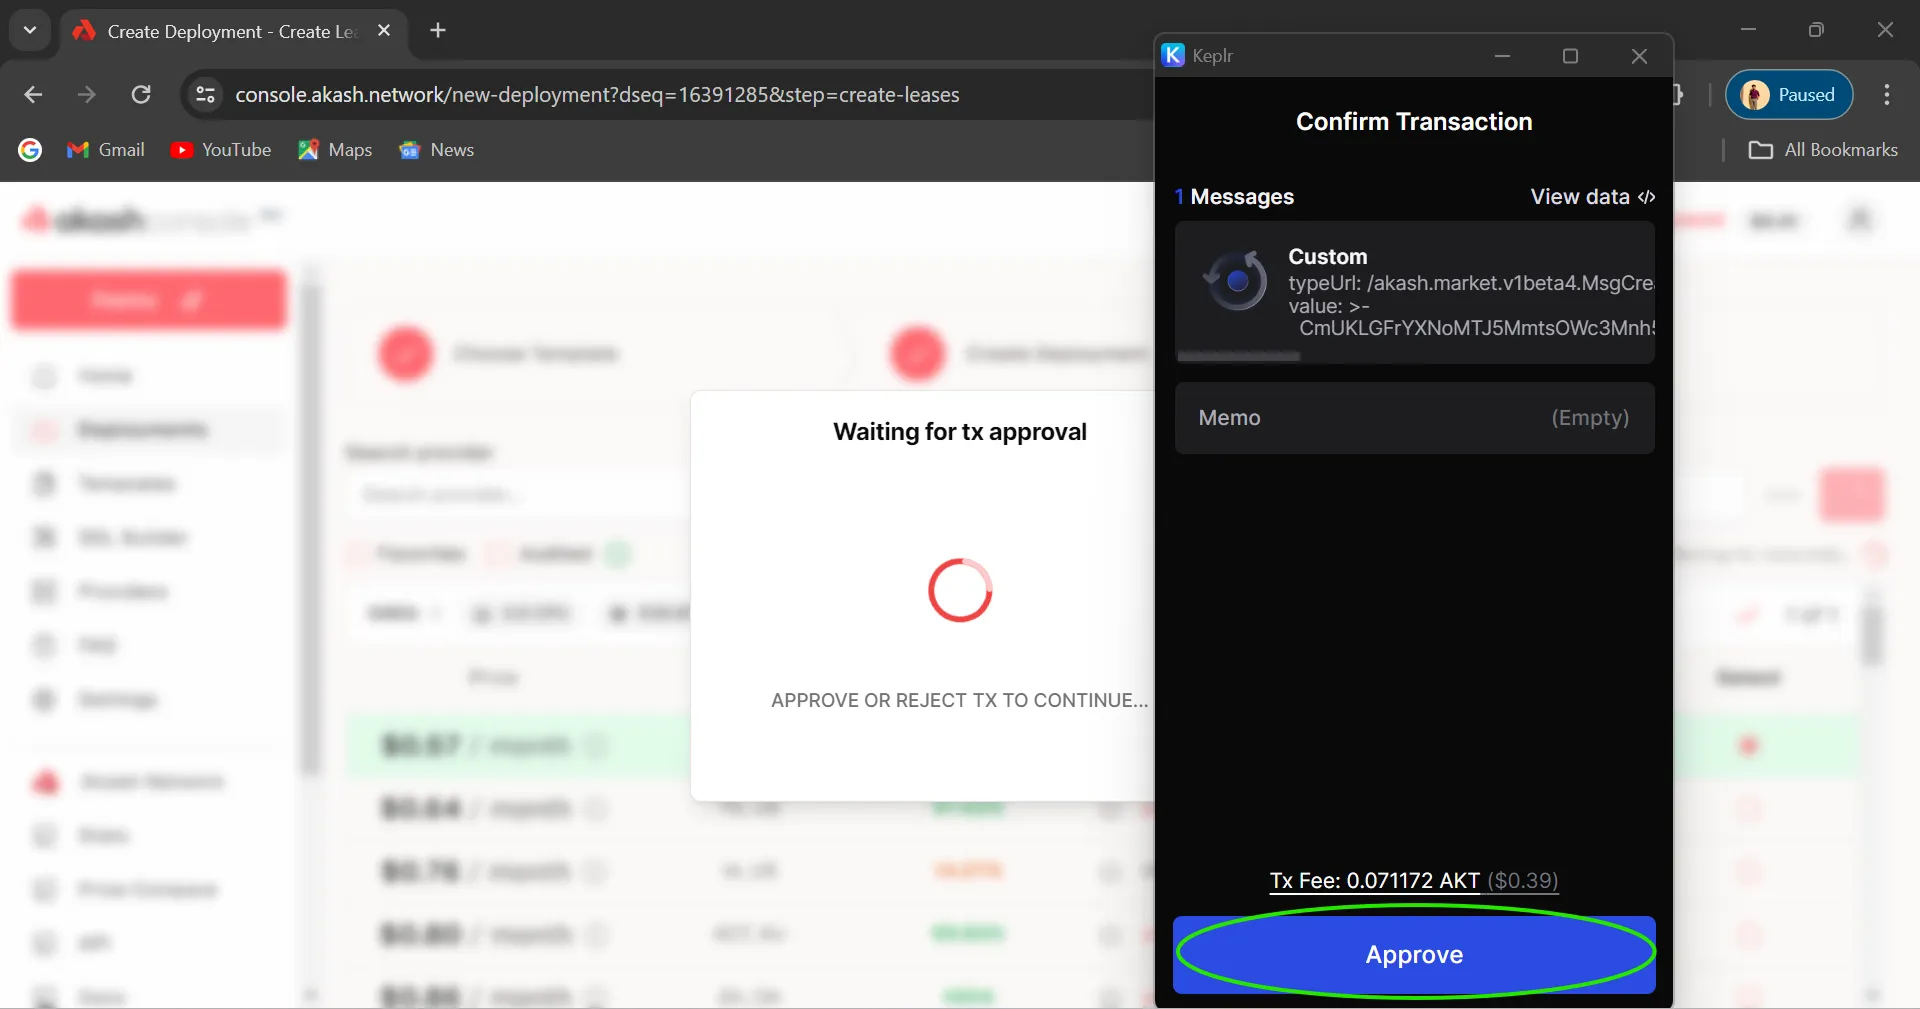
Task: Open Chrome three-dot menu
Action: (x=1886, y=95)
